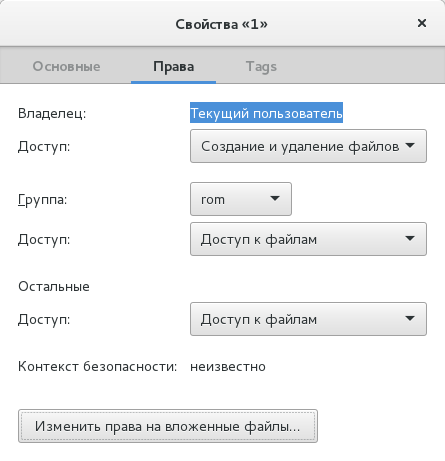This screenshot has width=445, height=461.
Task: Click Изменить права на вложенные файлы button
Action: [x=168, y=426]
